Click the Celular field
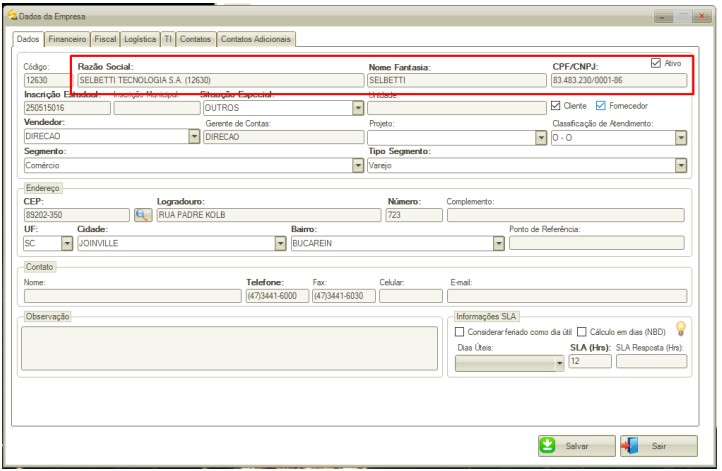Image resolution: width=722 pixels, height=471 pixels. (411, 296)
